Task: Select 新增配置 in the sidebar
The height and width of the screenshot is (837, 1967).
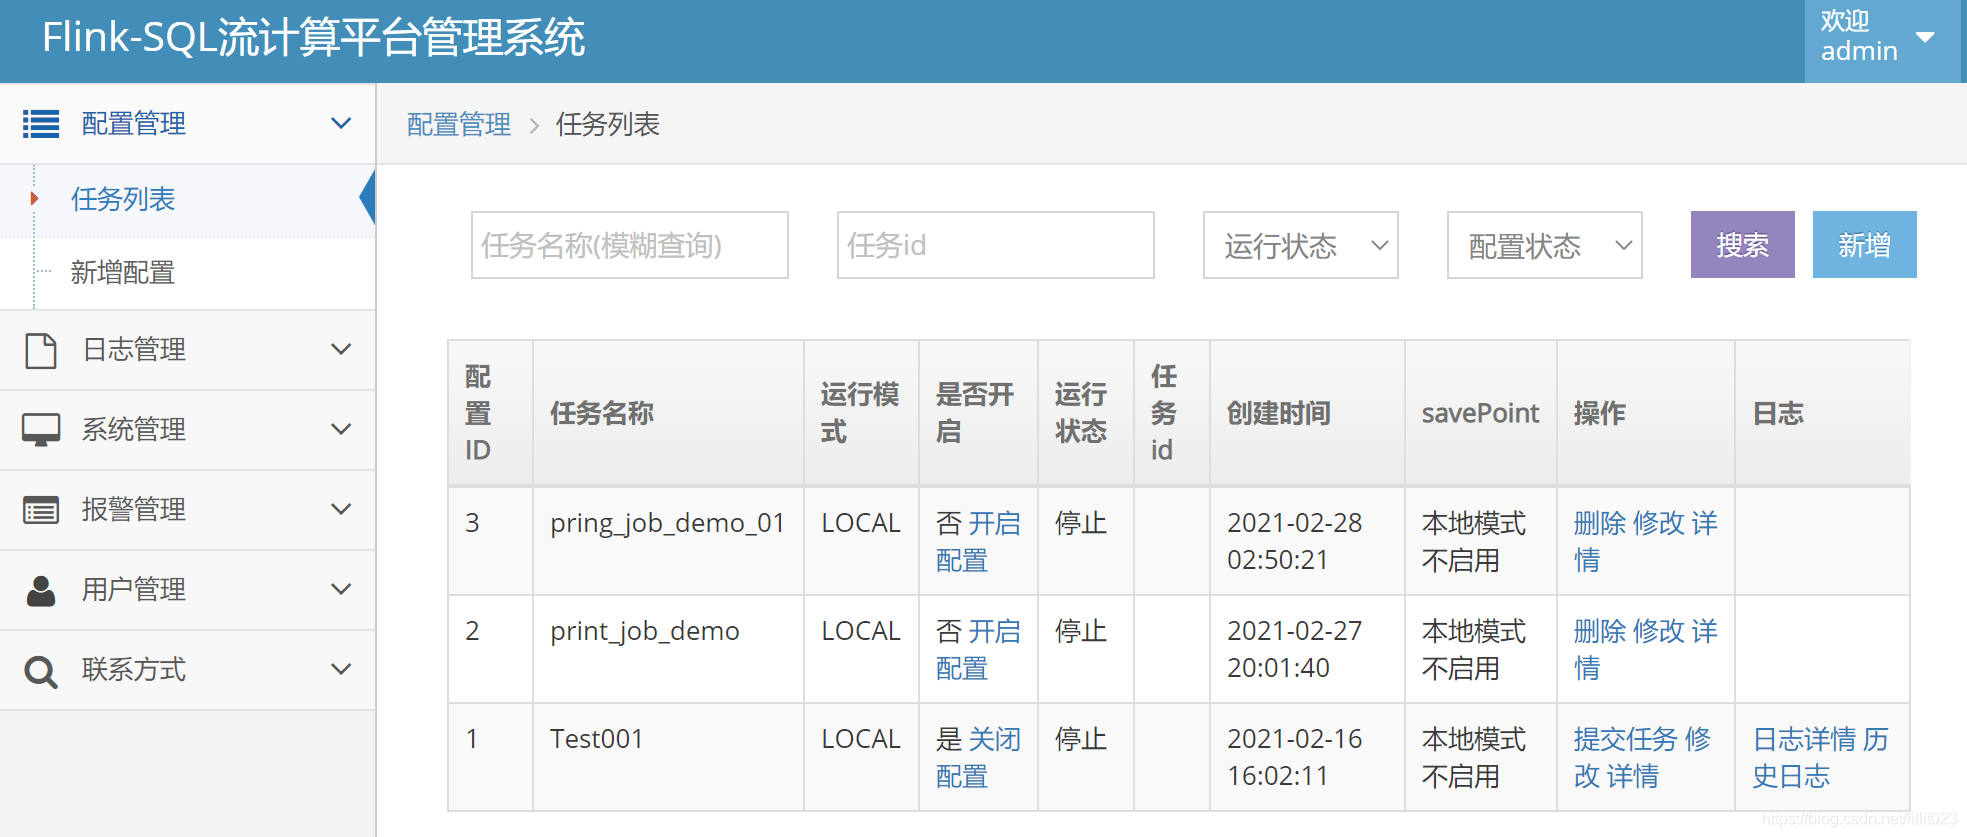Action: point(123,273)
